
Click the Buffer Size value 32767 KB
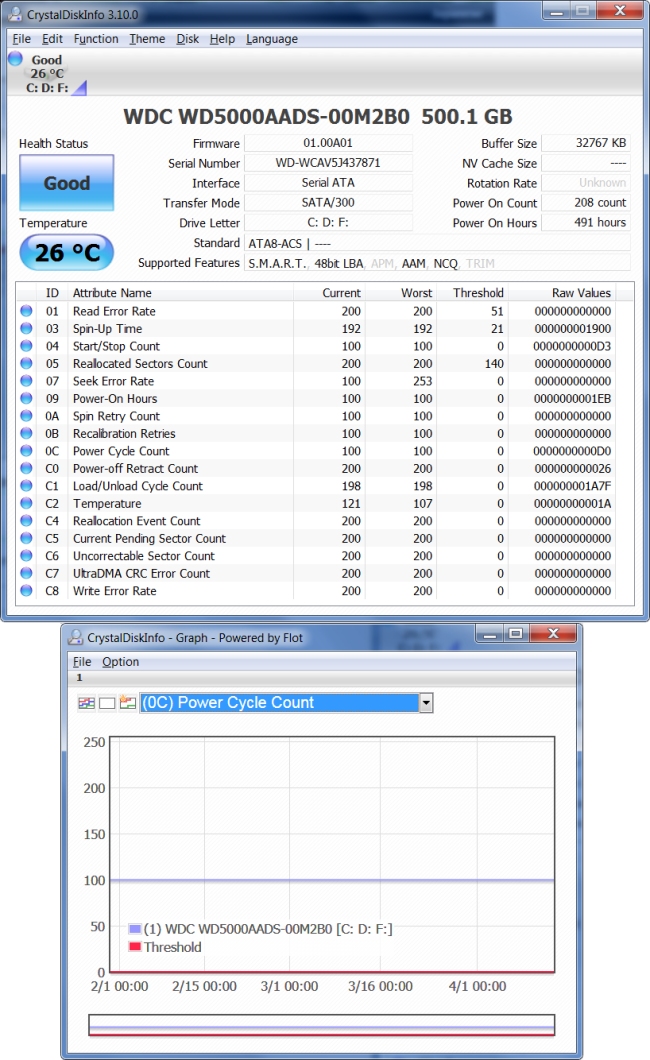click(x=586, y=143)
